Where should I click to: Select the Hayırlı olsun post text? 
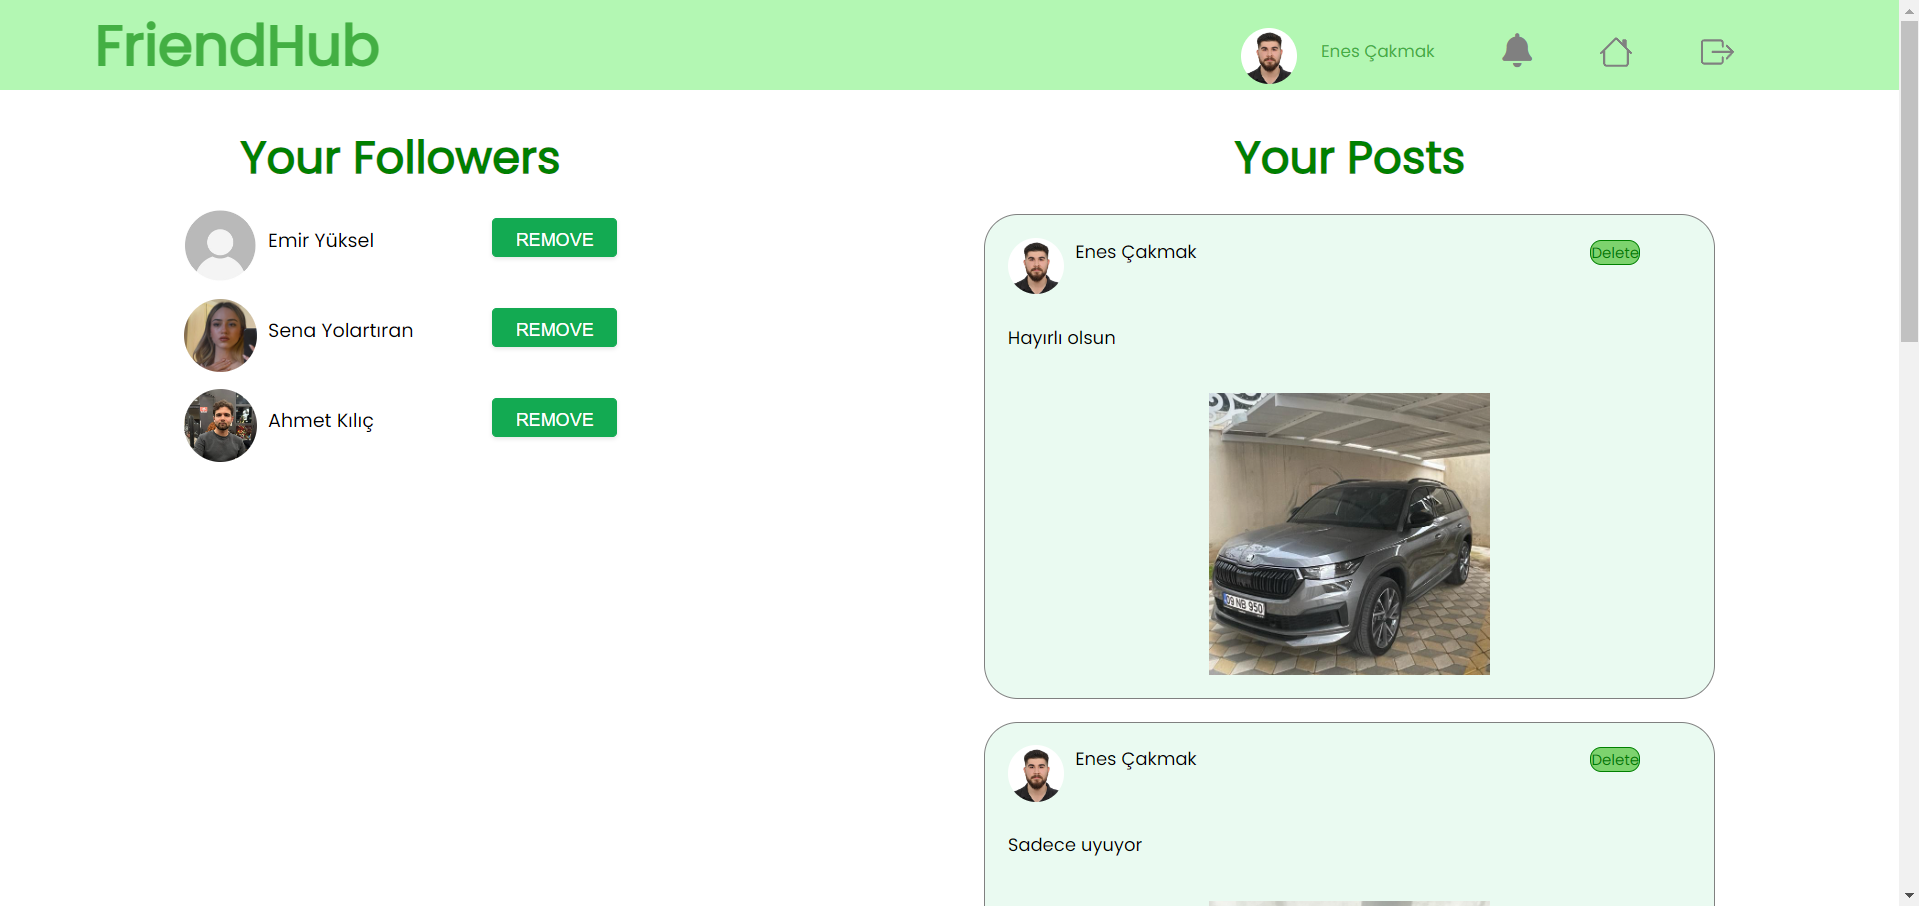point(1061,338)
